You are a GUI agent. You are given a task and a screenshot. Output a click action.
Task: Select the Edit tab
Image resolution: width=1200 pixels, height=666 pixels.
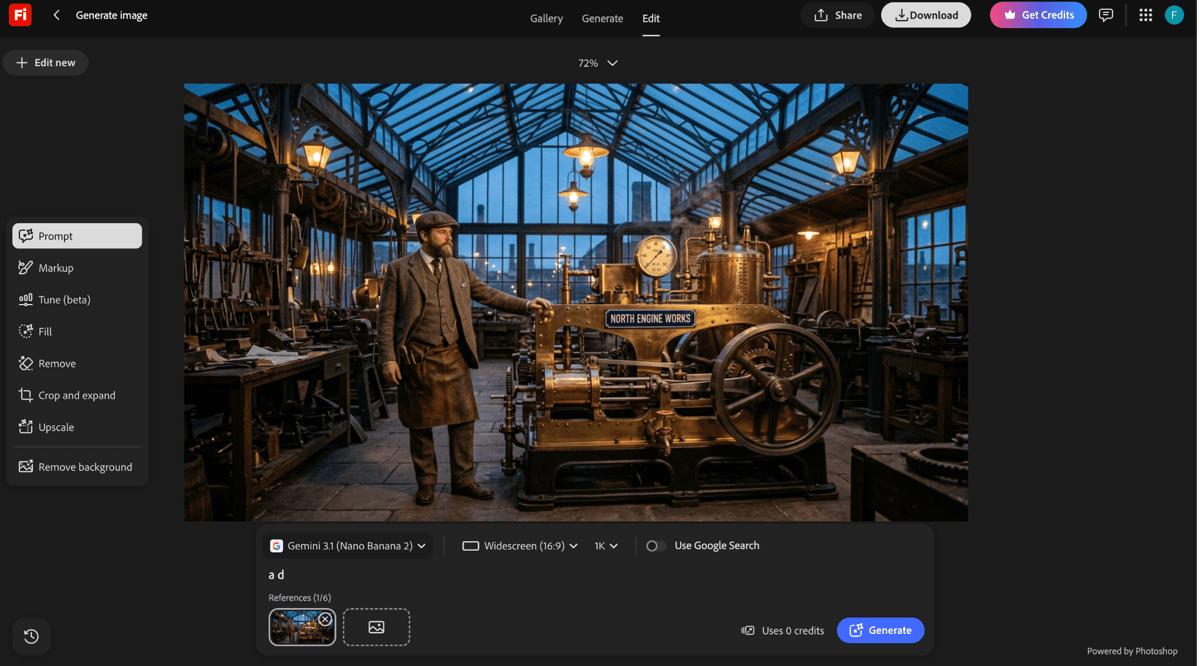coord(651,18)
